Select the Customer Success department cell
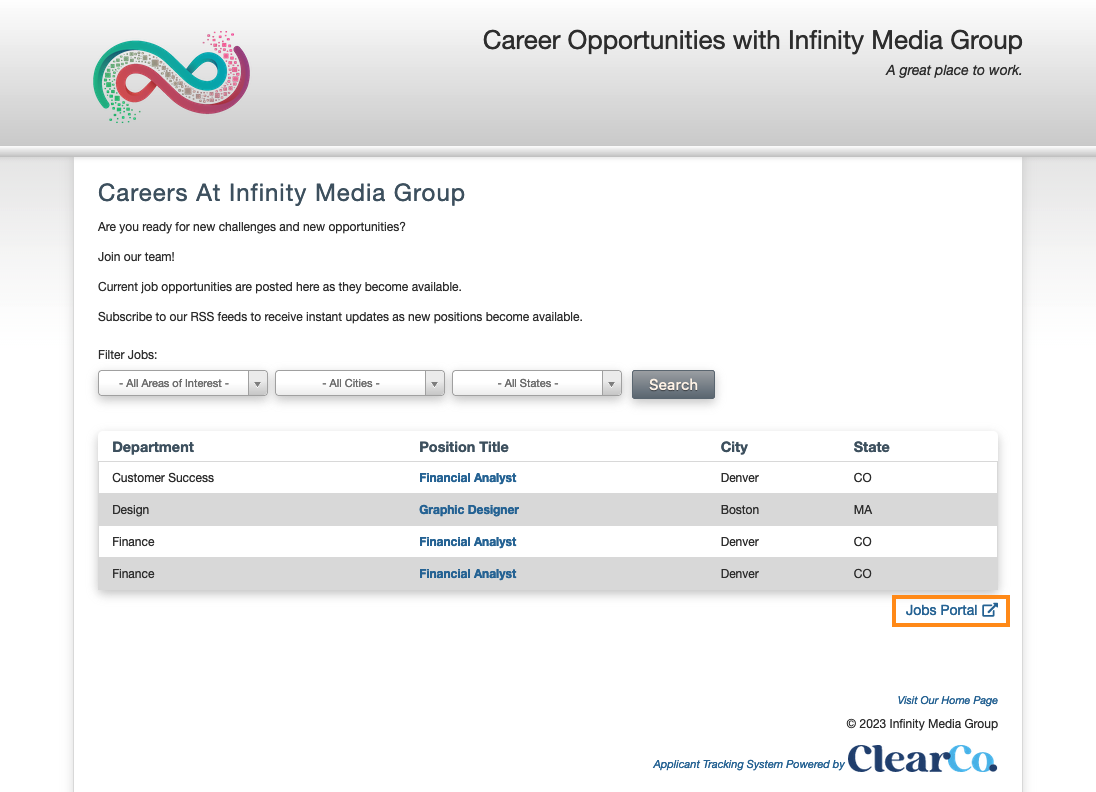Viewport: 1096px width, 792px height. [x=163, y=478]
